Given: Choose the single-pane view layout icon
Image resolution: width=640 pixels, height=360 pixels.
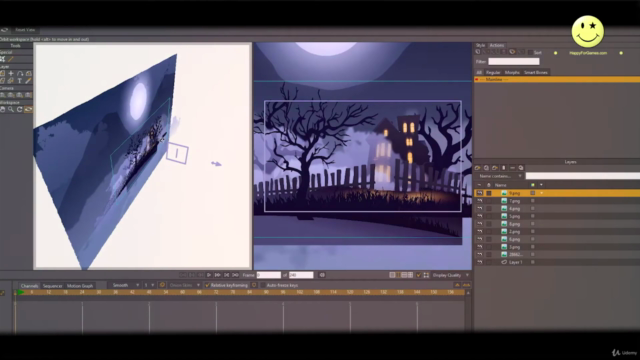Looking at the screenshot, I should point(392,275).
